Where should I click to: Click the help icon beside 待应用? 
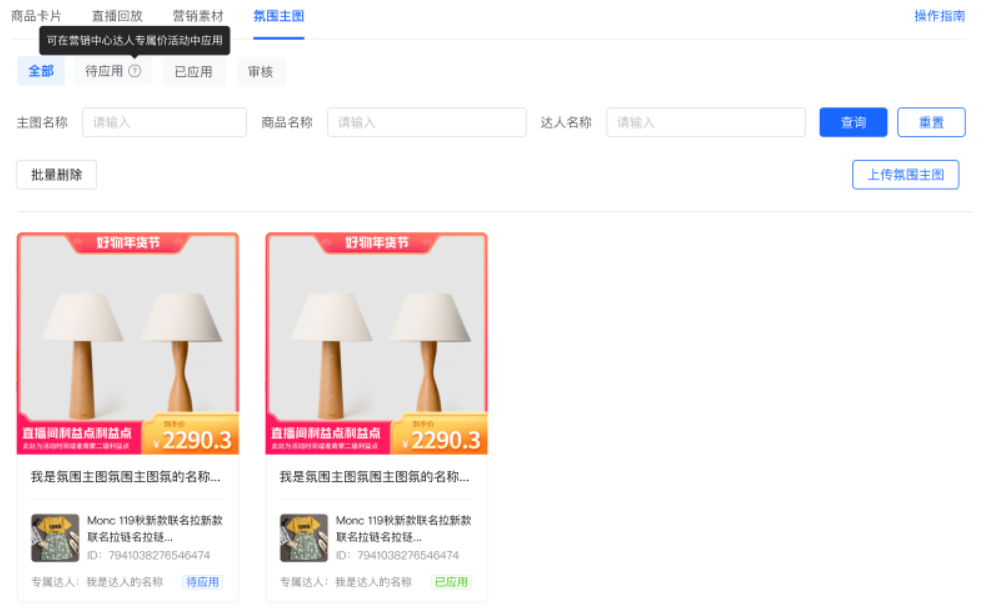135,71
